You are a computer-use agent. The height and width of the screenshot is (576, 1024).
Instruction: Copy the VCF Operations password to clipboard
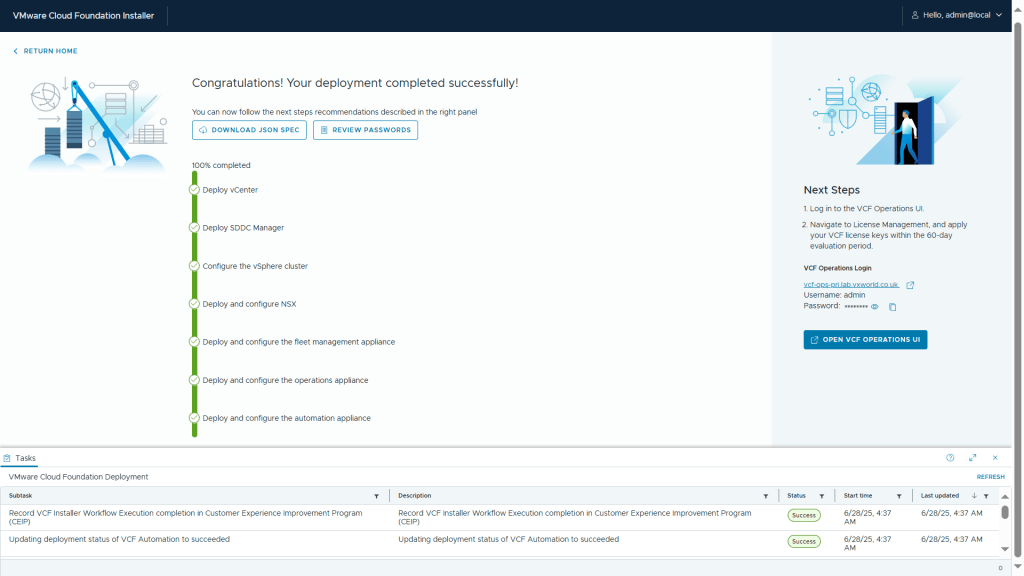(893, 307)
